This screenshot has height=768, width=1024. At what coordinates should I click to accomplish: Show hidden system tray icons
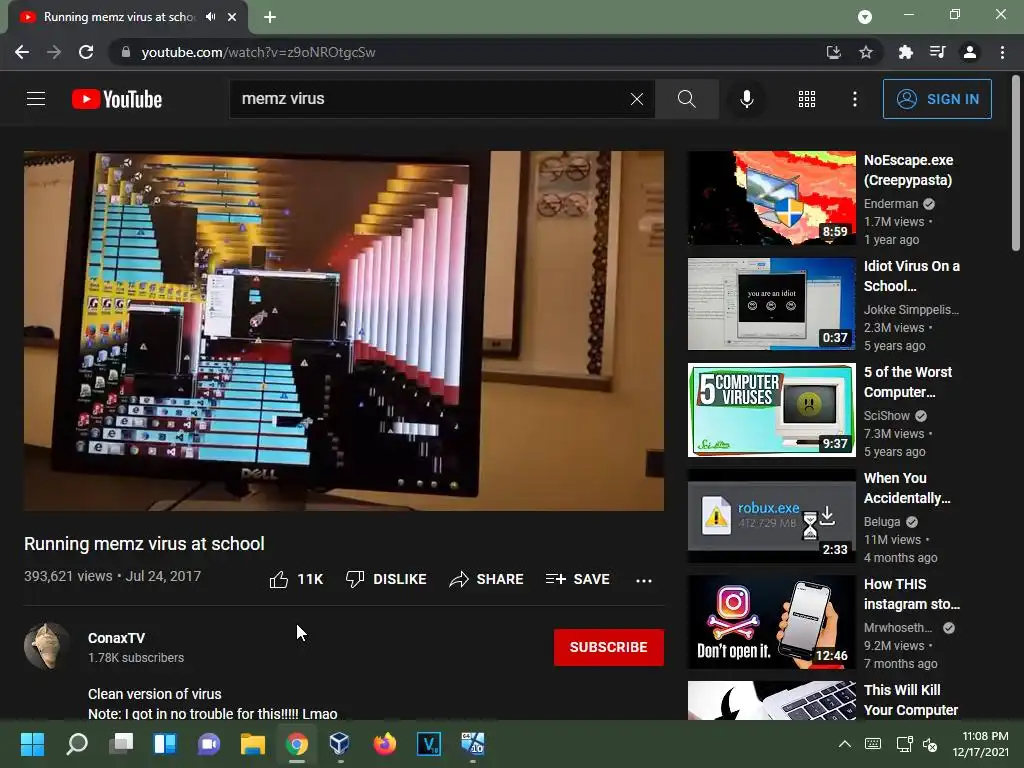coord(844,744)
